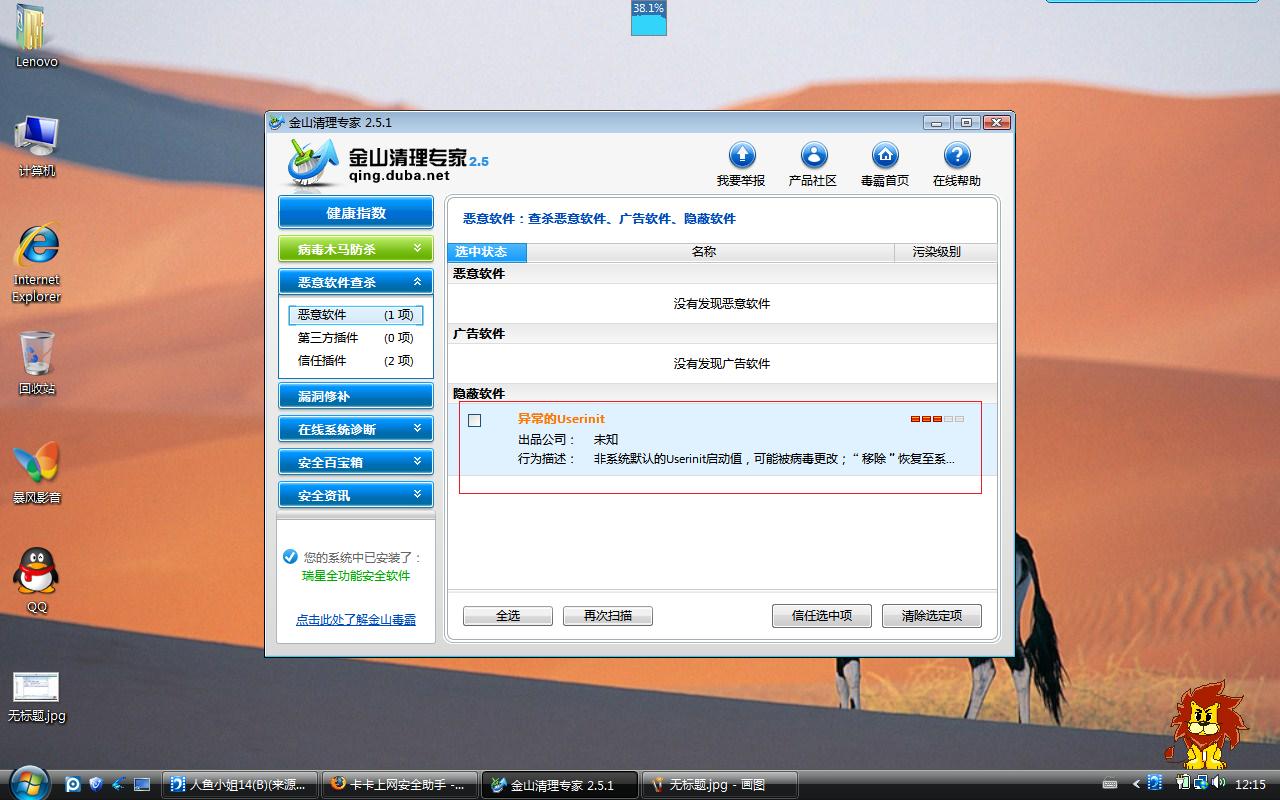Open the 漏洞修补 panel
1280x800 pixels.
point(356,396)
